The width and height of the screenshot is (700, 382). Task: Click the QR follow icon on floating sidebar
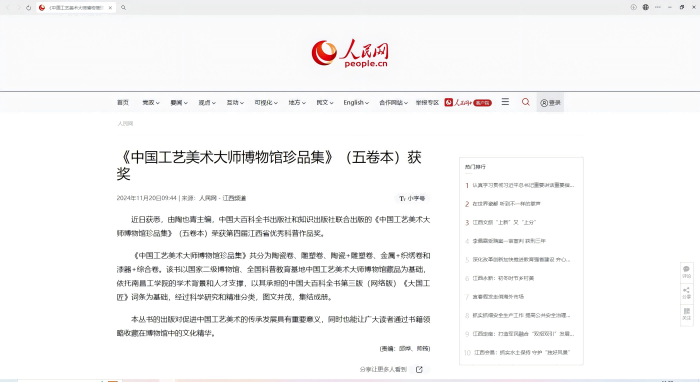687,314
